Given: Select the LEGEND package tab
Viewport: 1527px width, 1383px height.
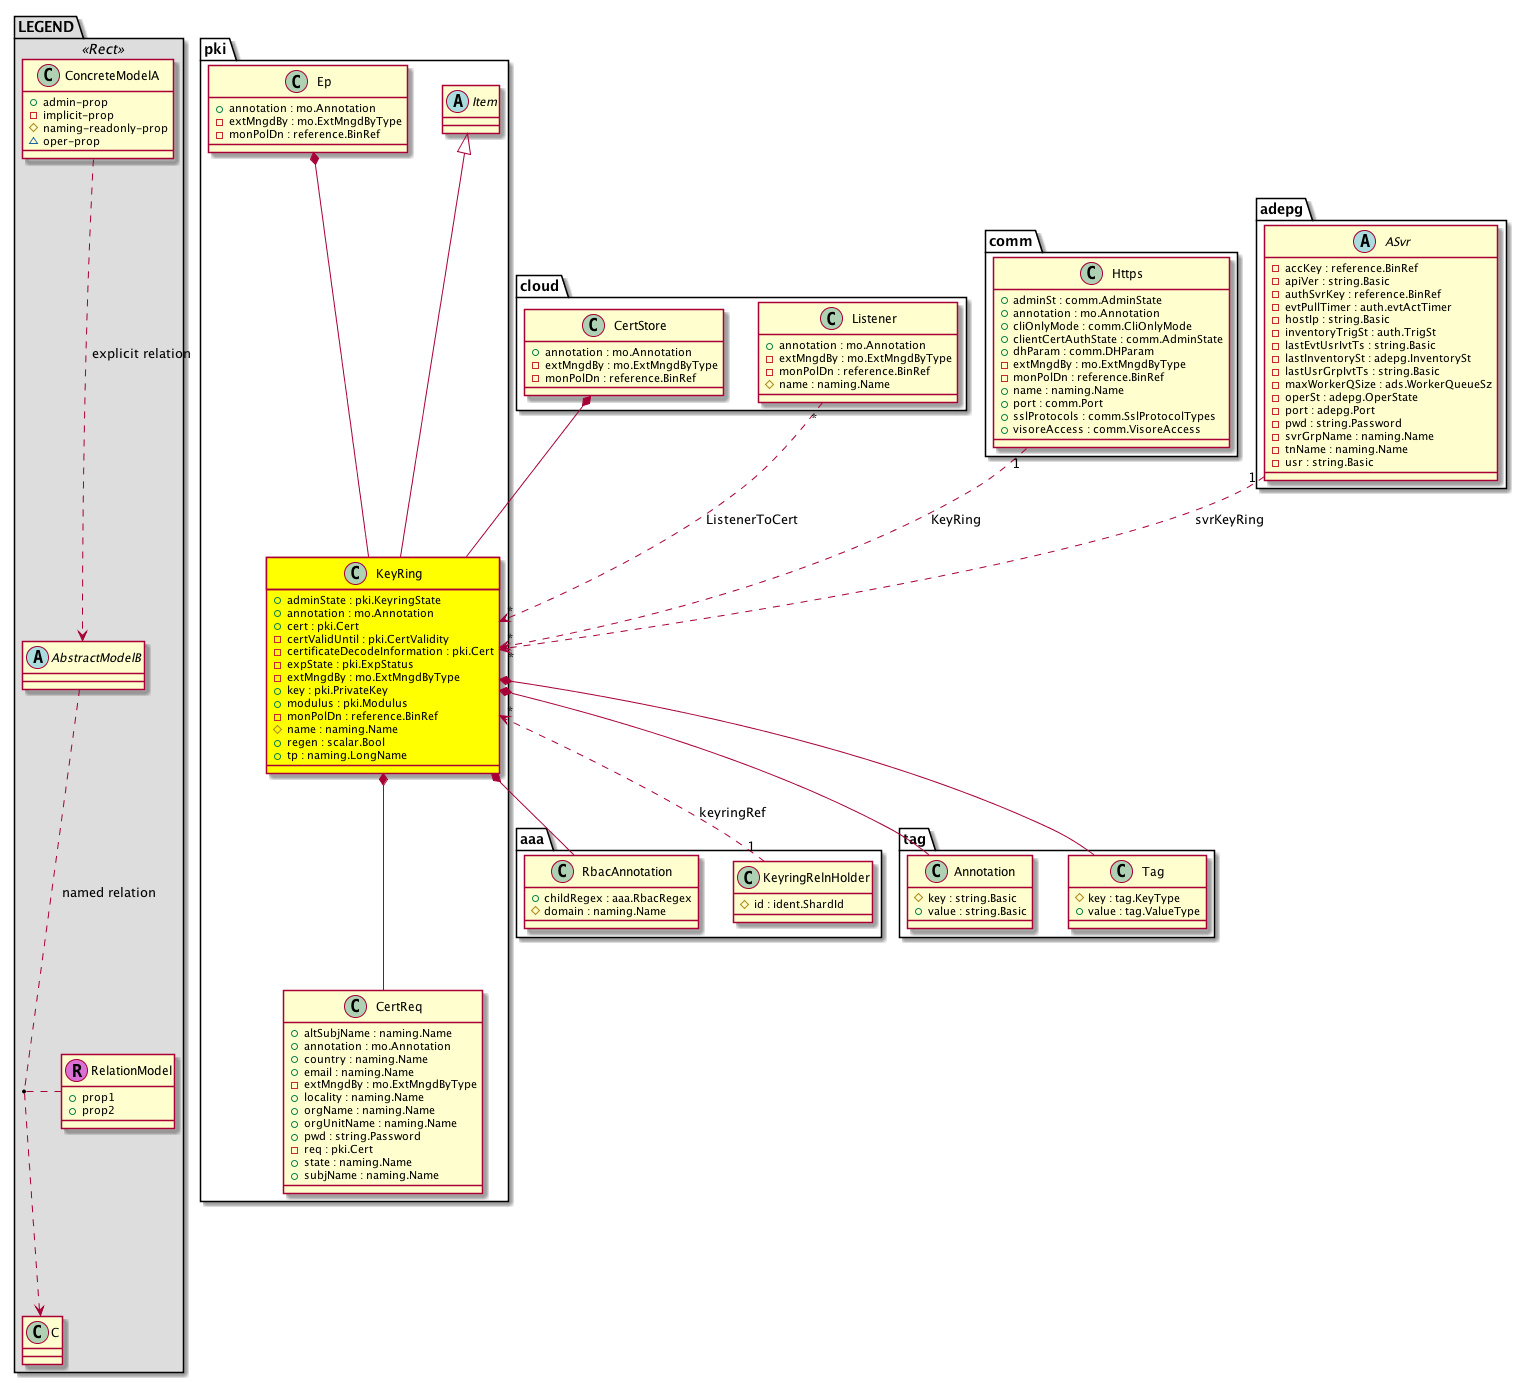Looking at the screenshot, I should tap(46, 27).
